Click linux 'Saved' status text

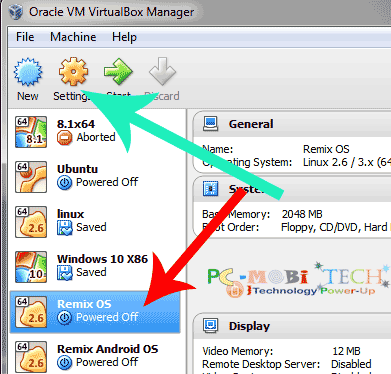pyautogui.click(x=91, y=227)
